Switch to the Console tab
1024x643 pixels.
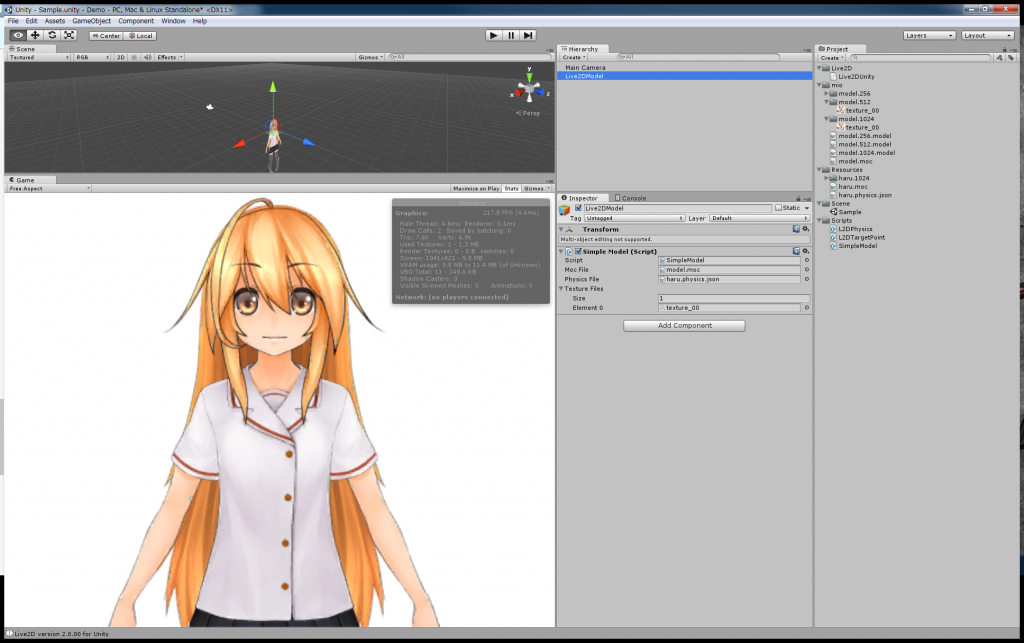[x=631, y=198]
